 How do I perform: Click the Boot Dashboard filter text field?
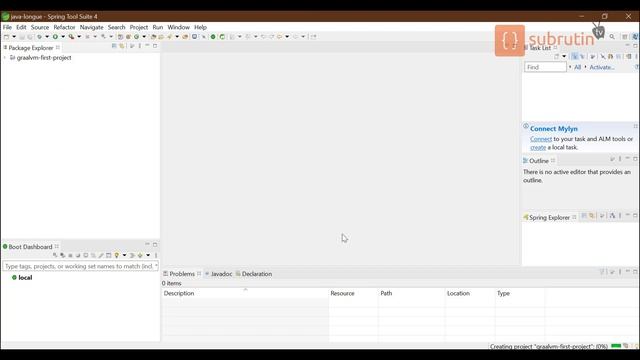tap(80, 266)
